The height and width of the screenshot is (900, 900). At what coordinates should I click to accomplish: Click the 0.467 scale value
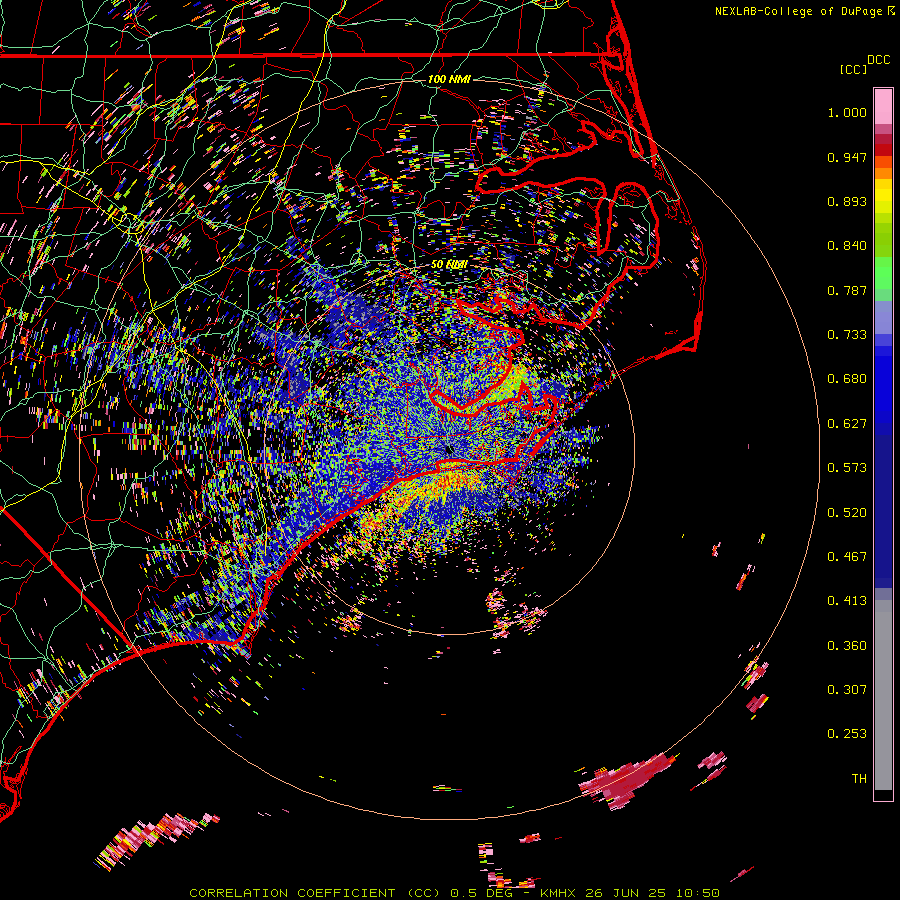(x=847, y=557)
